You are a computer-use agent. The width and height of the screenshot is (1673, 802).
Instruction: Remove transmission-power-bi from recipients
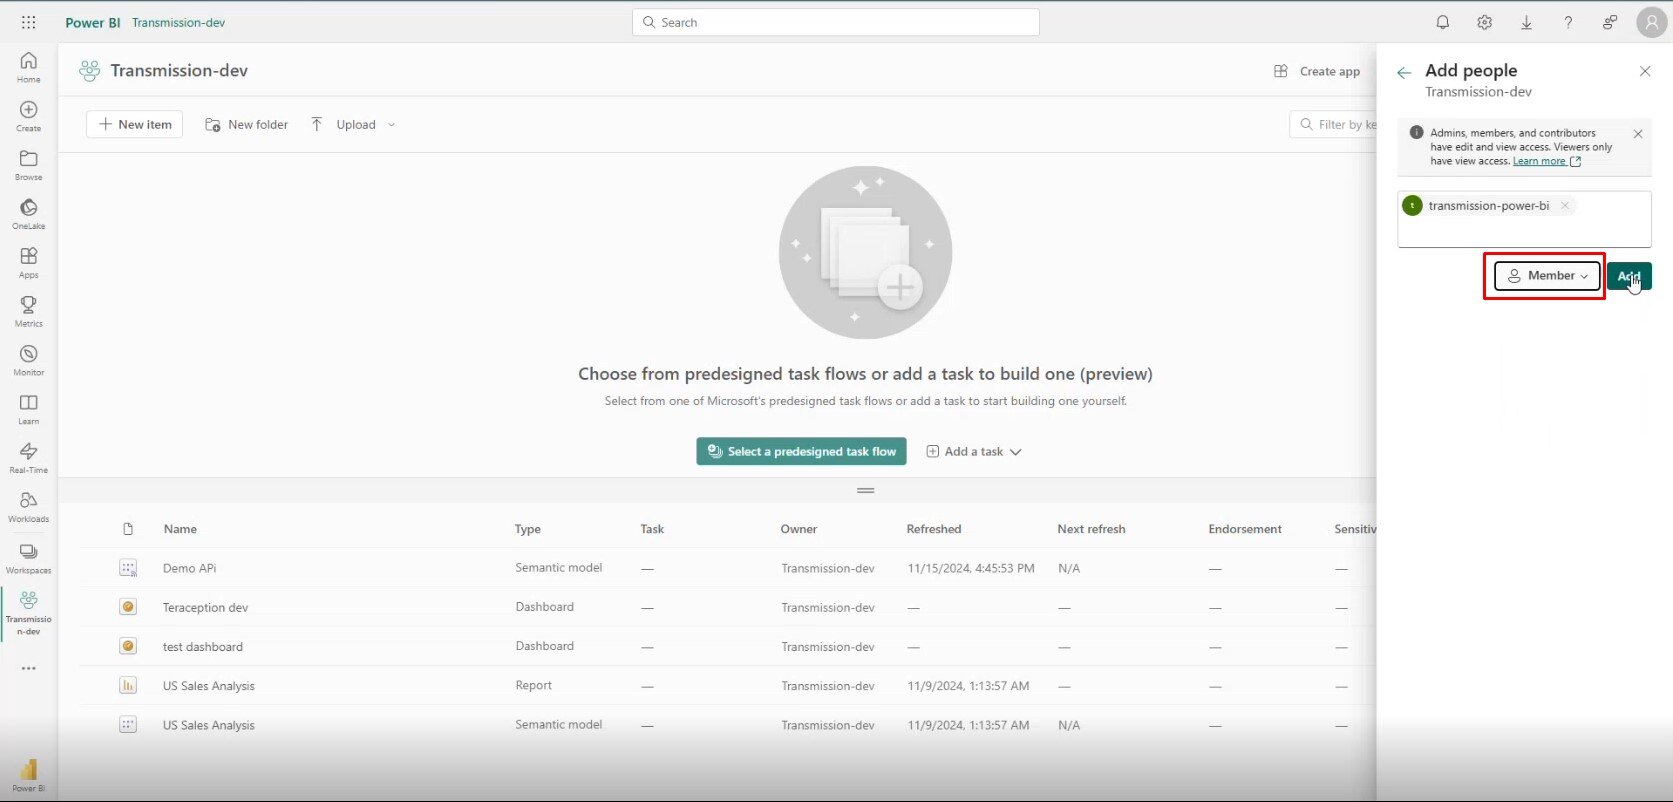1565,206
